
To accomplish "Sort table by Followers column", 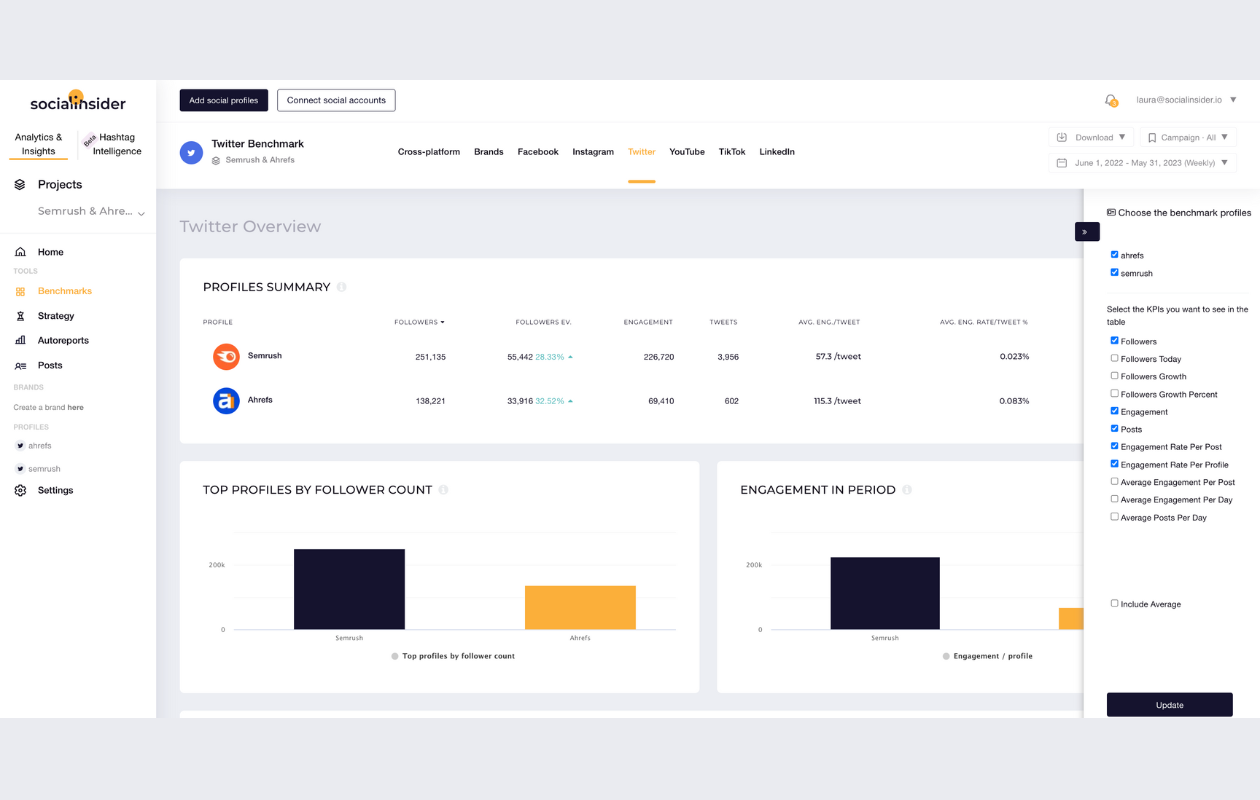I will pyautogui.click(x=419, y=322).
